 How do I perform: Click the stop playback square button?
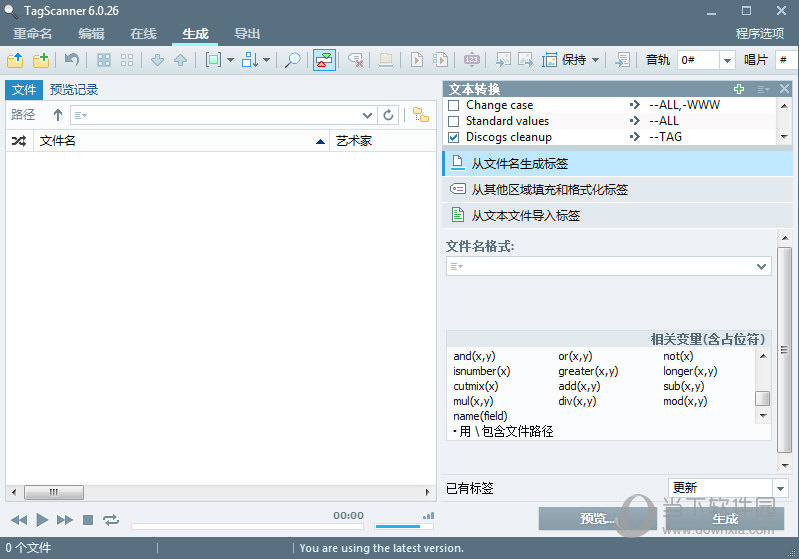[x=88, y=520]
